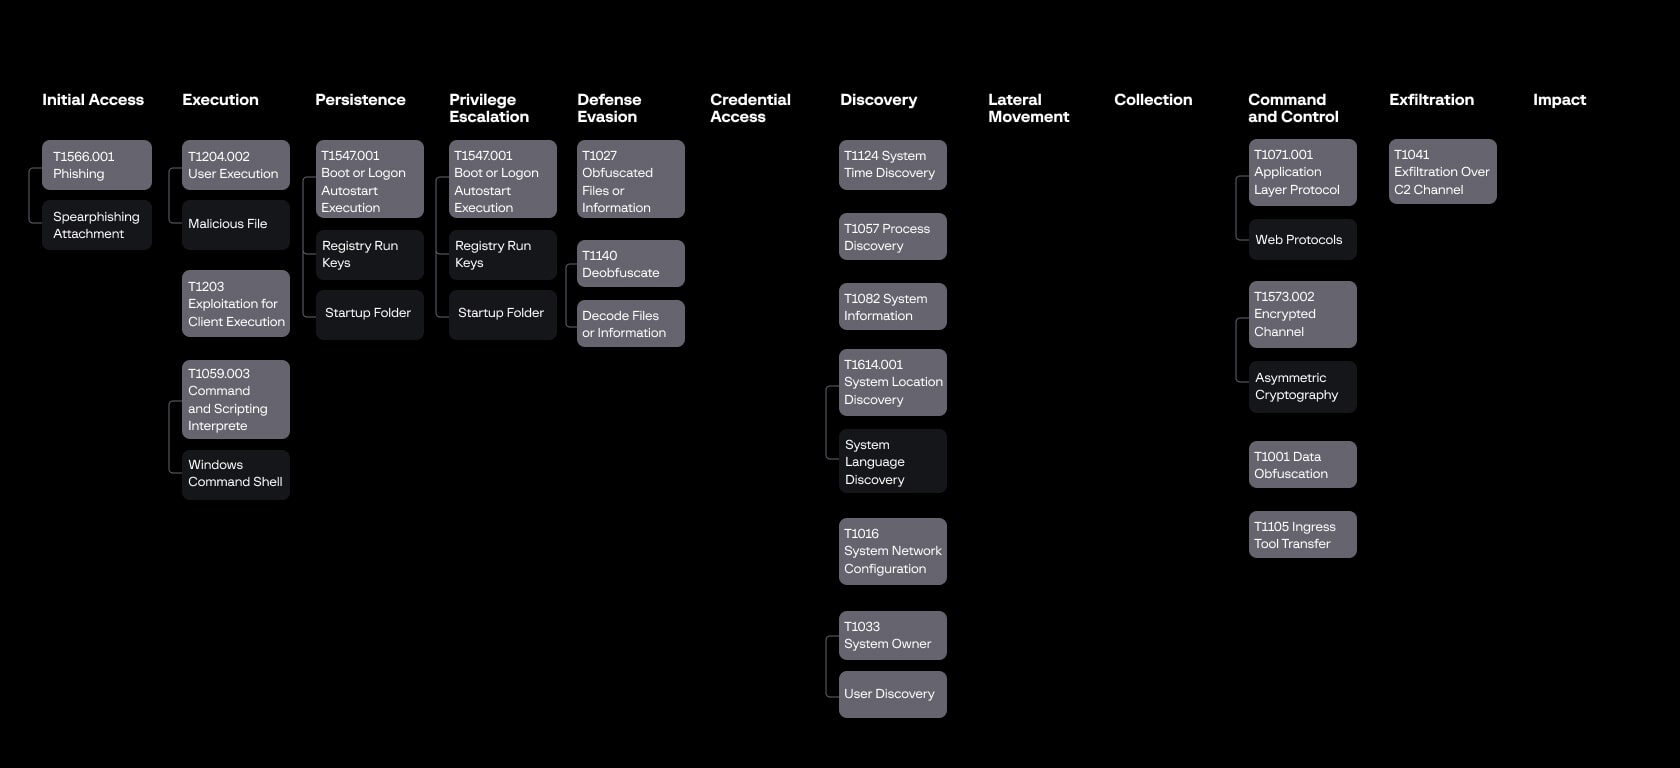Click Decode Files or Information box

point(630,324)
